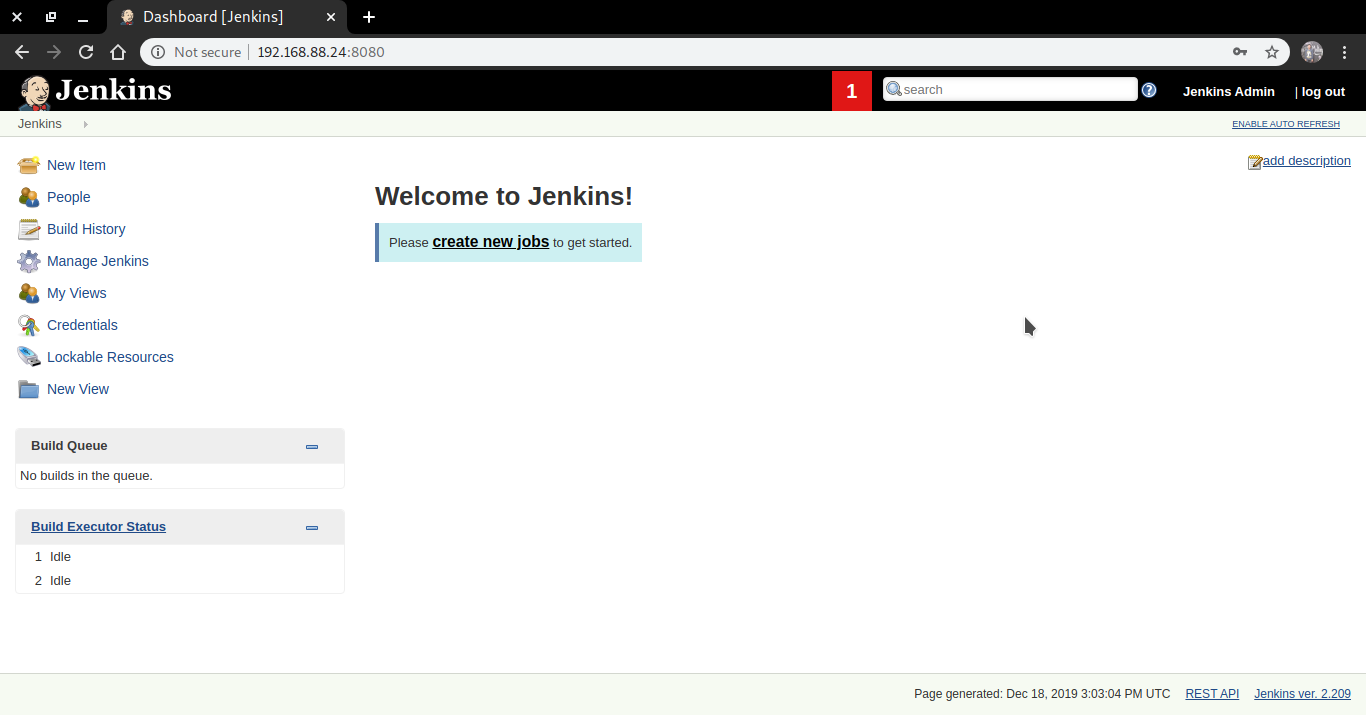
Task: Open the browser profile avatar
Action: coord(1312,52)
